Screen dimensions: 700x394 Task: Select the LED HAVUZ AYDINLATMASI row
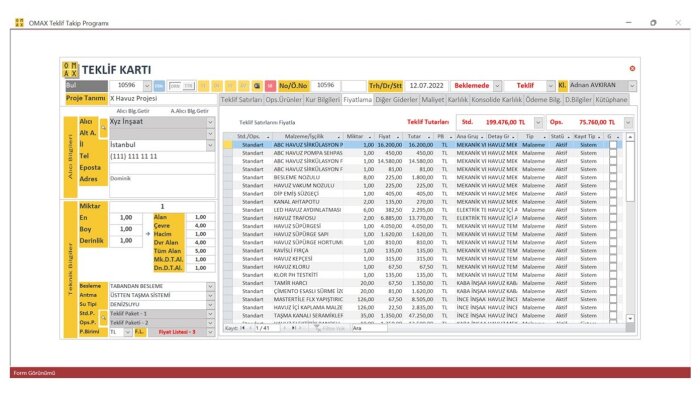pos(422,210)
